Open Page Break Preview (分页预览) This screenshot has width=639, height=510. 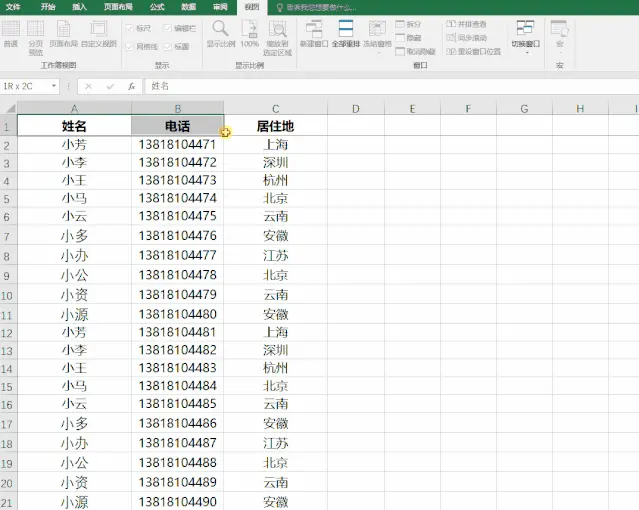click(35, 38)
